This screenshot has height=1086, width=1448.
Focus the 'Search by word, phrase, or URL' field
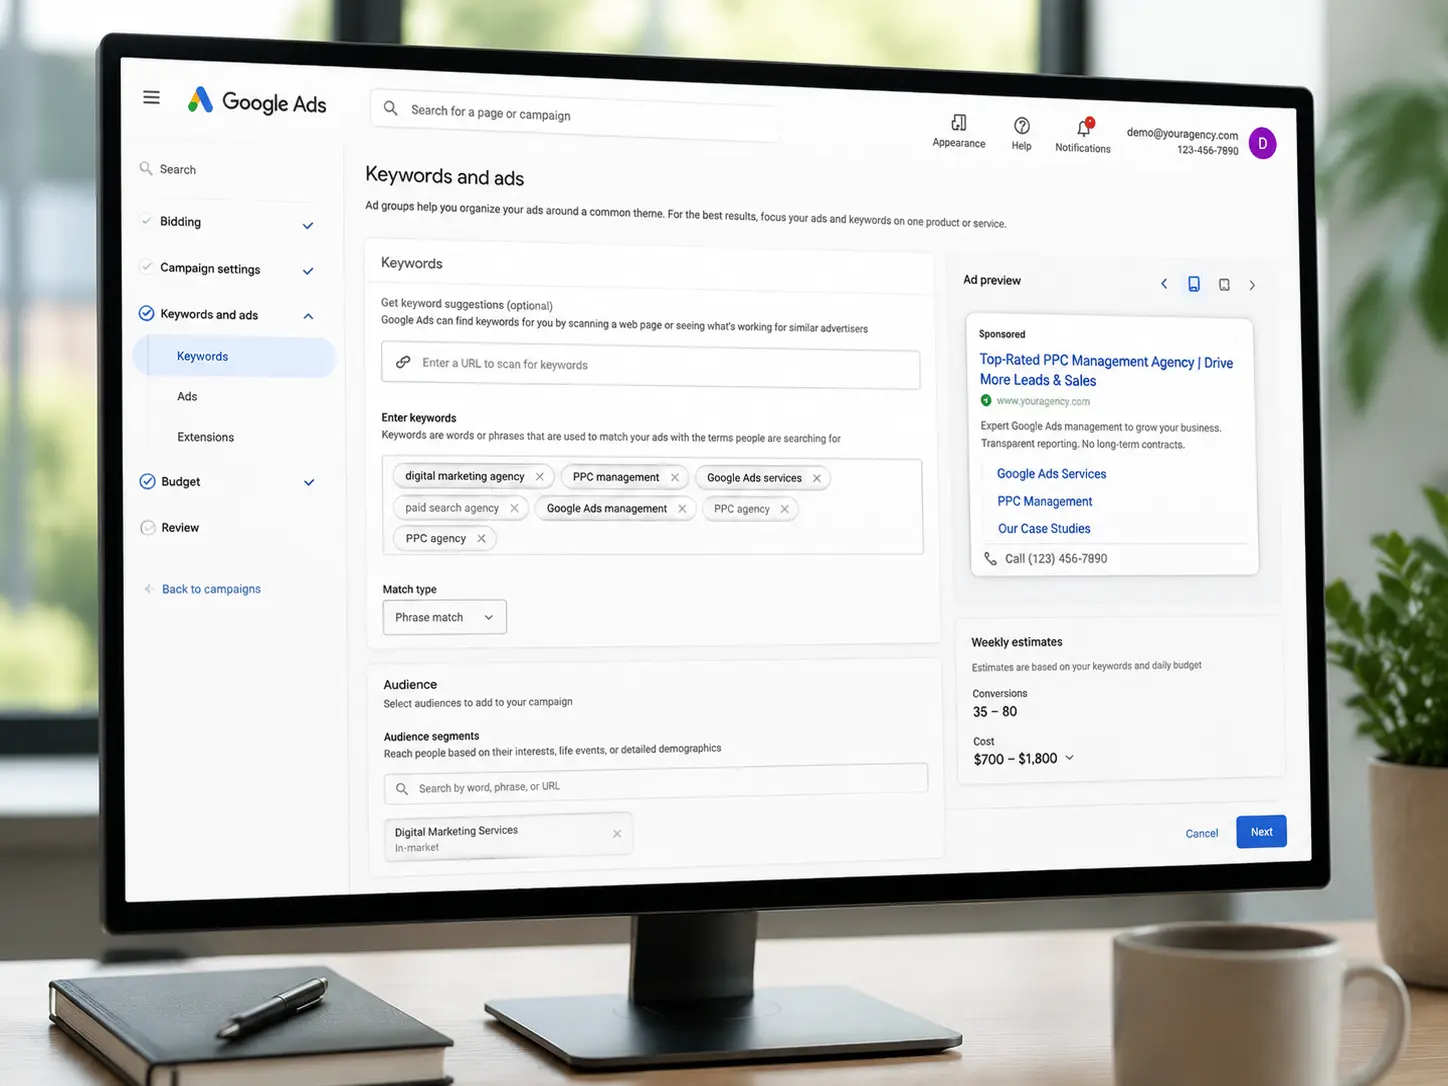tap(656, 782)
